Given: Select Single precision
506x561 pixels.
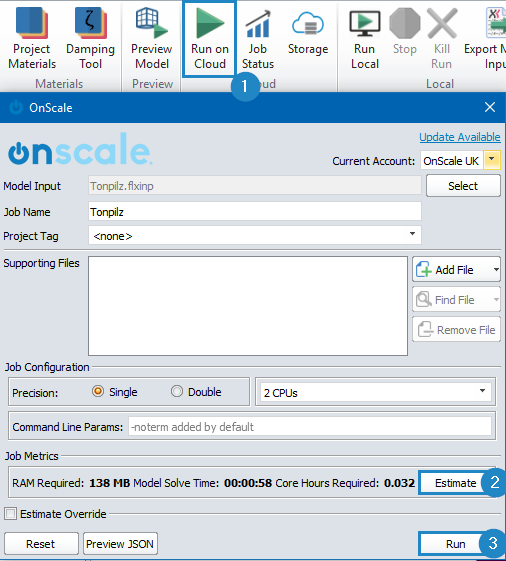Looking at the screenshot, I should (98, 391).
